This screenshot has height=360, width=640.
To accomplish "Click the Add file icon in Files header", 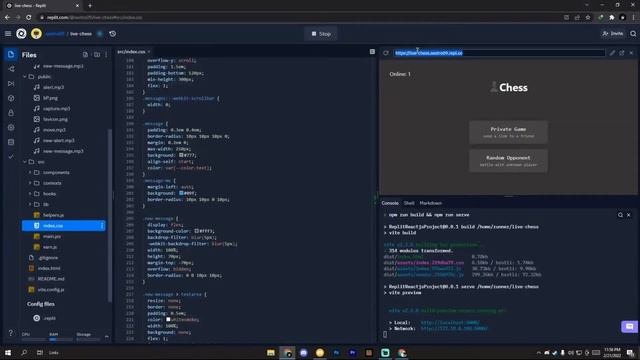I will 85,55.
